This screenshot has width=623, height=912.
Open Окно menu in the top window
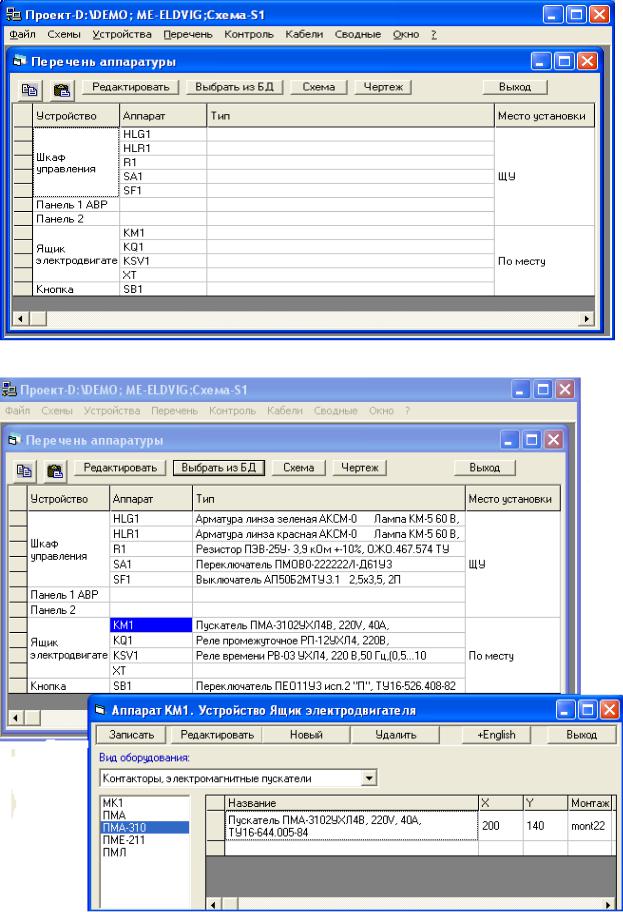click(406, 34)
